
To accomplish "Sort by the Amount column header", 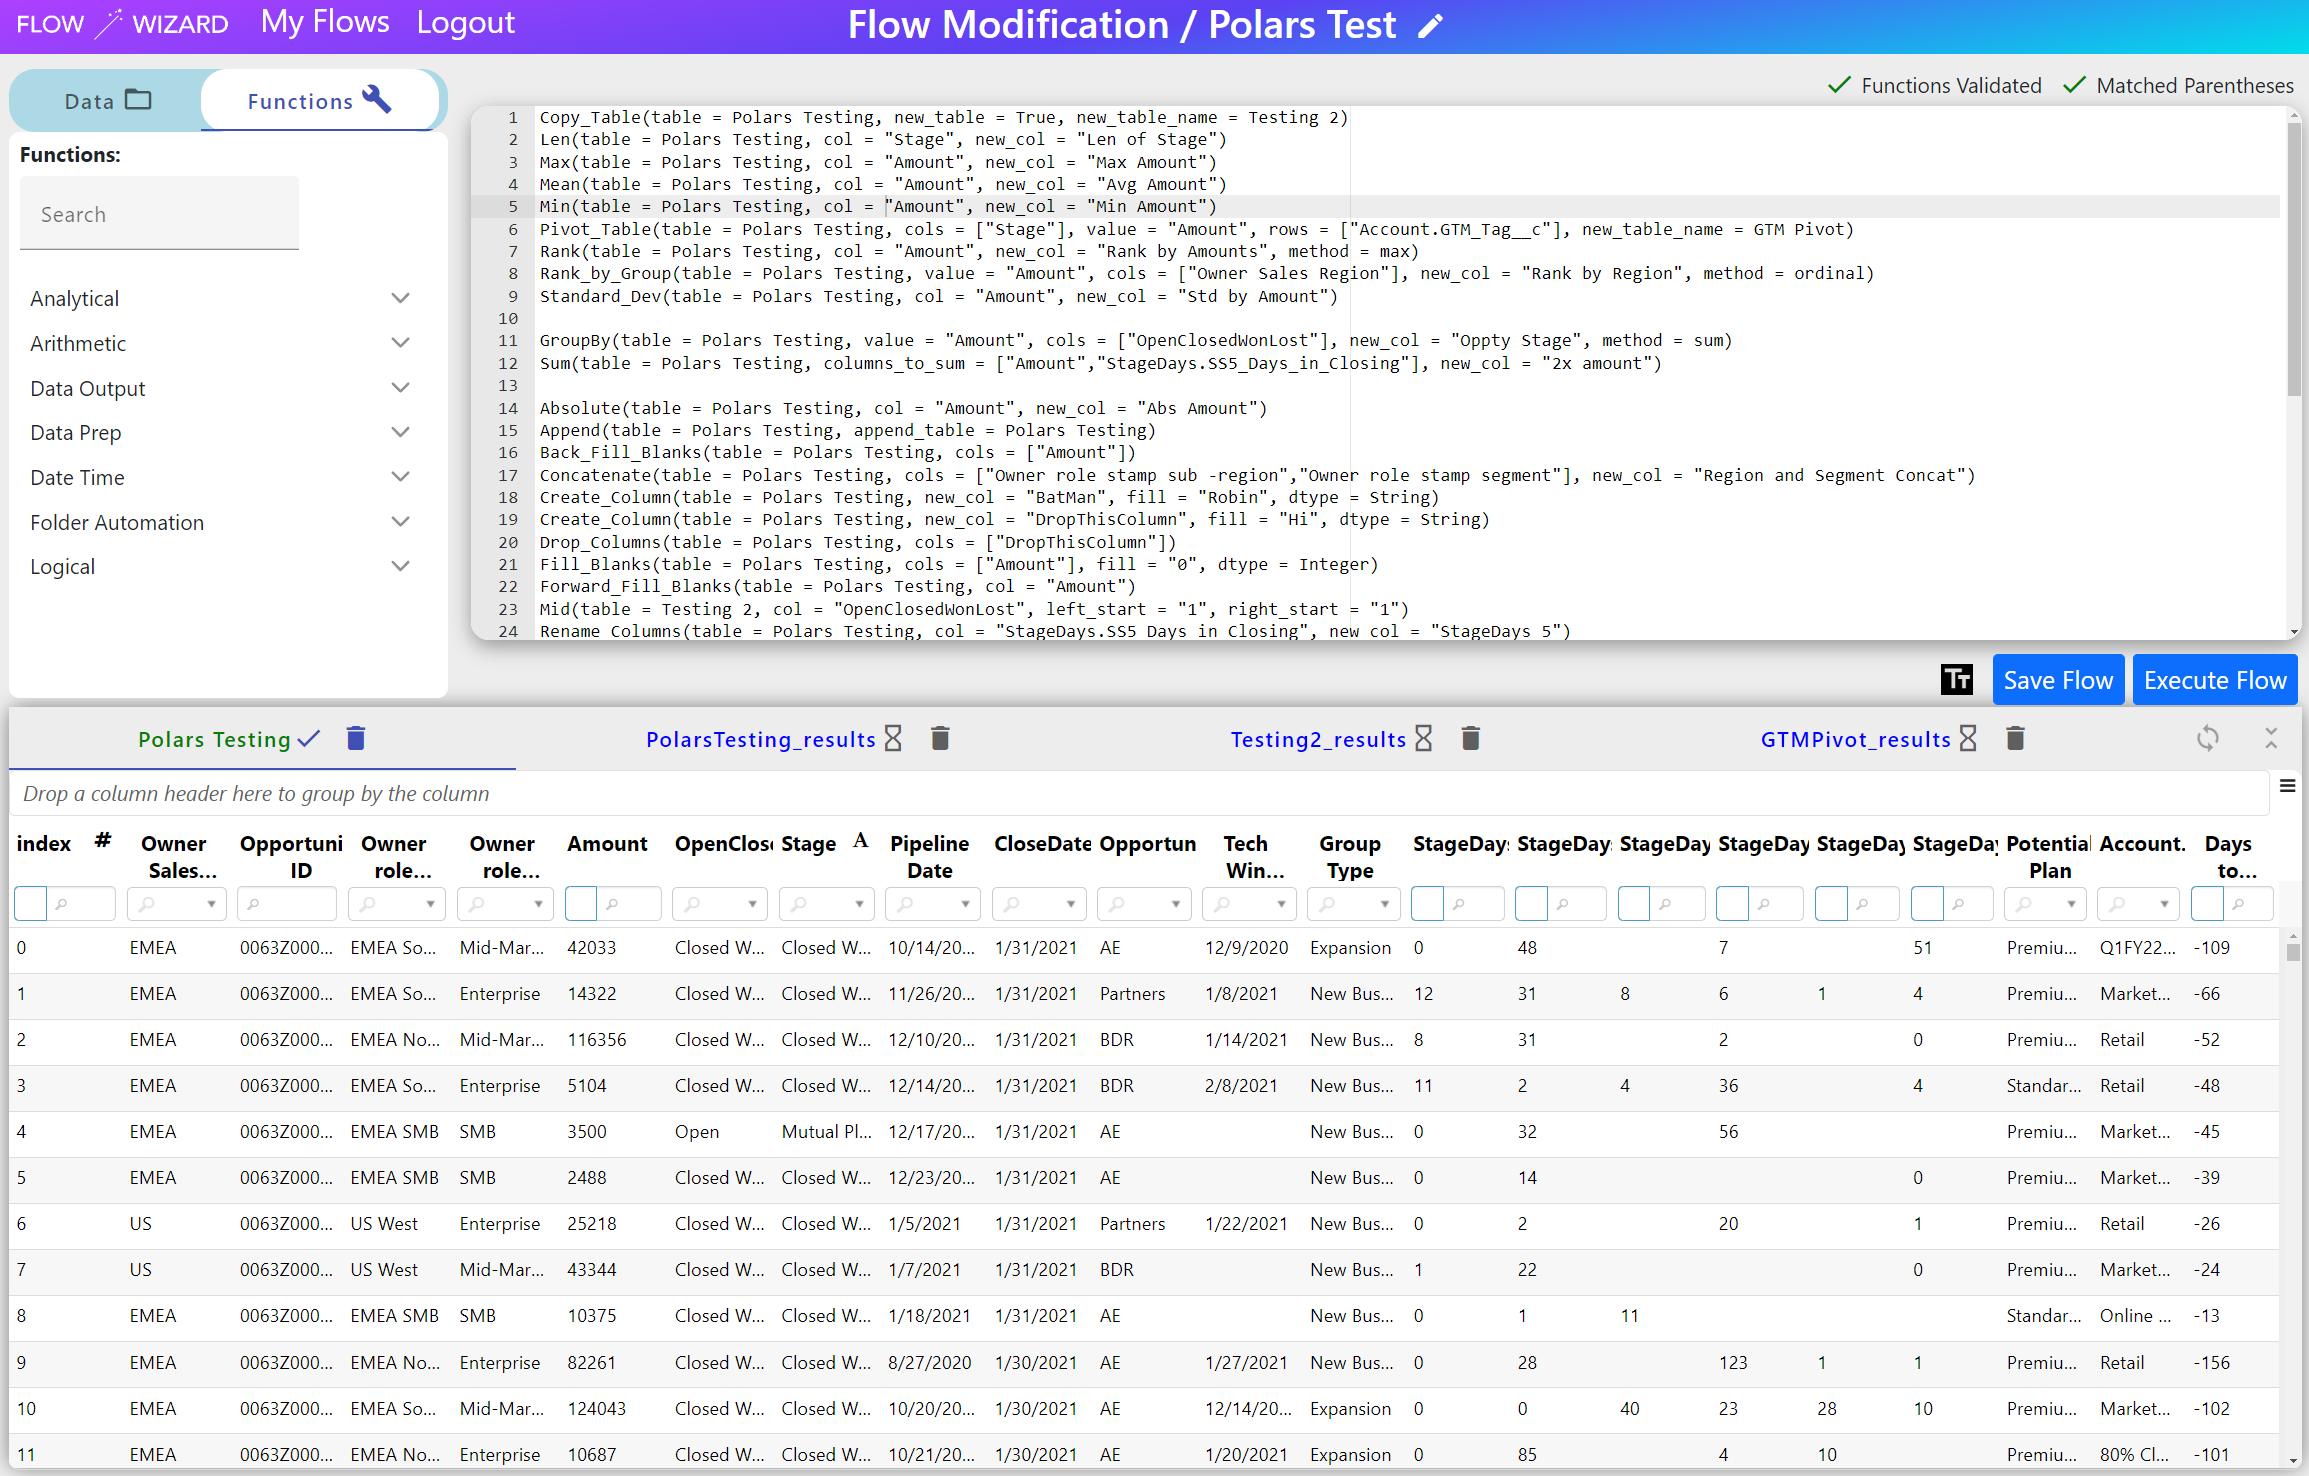I will point(607,844).
